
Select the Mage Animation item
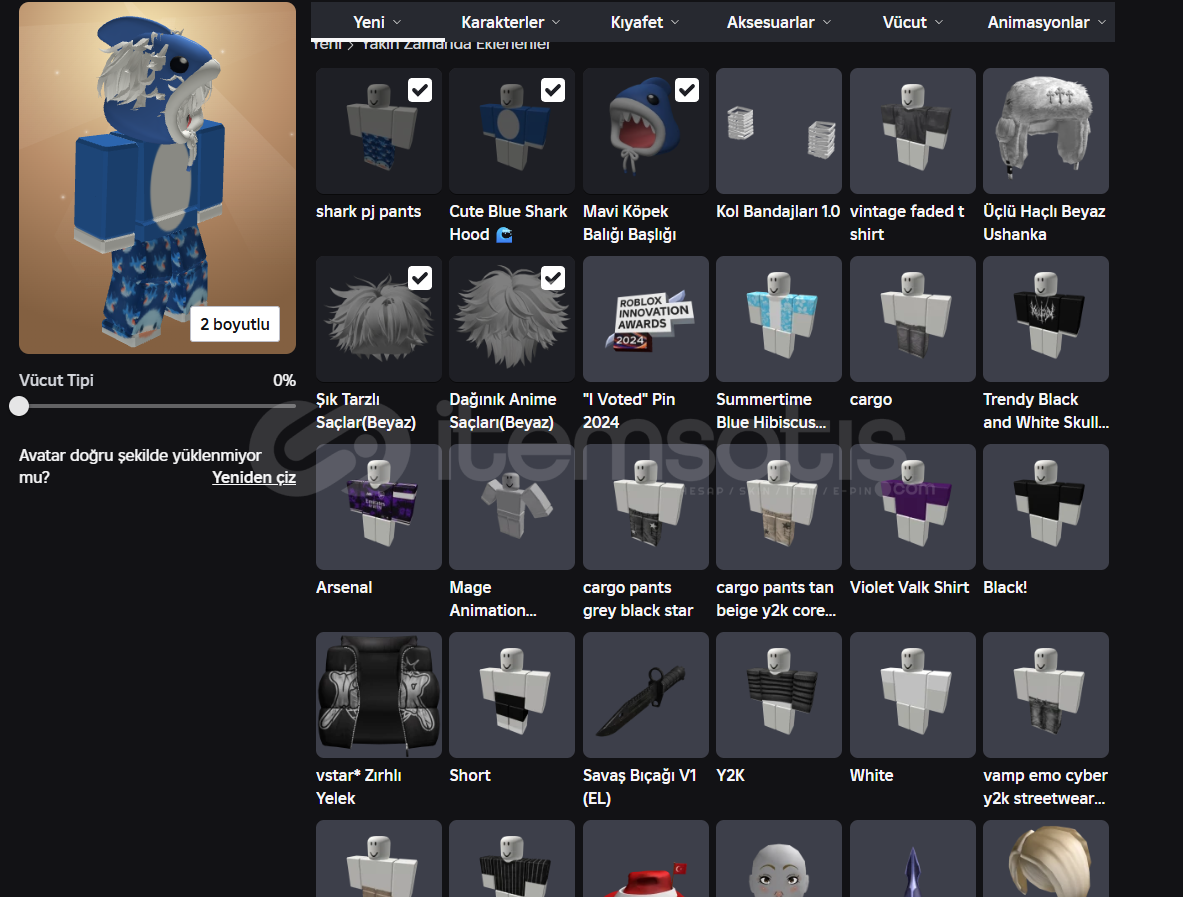point(512,507)
